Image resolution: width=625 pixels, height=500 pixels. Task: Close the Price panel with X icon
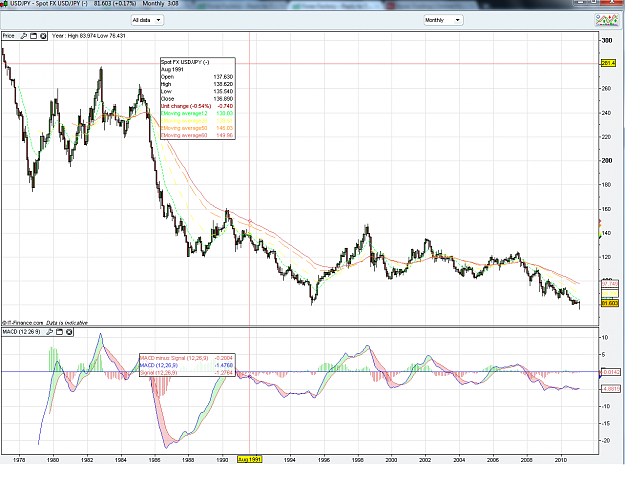43,36
